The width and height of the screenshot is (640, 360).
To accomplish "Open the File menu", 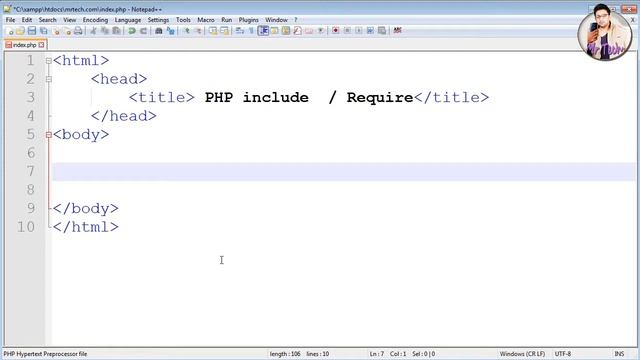I will [10, 20].
